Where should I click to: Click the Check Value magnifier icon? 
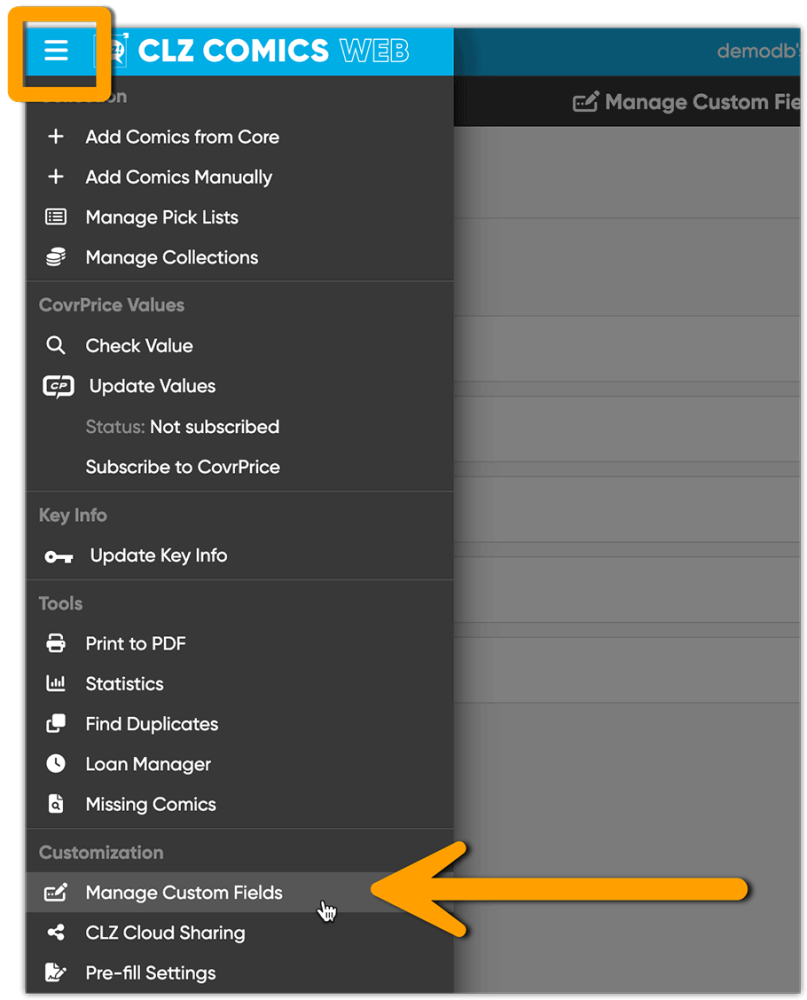tap(56, 346)
